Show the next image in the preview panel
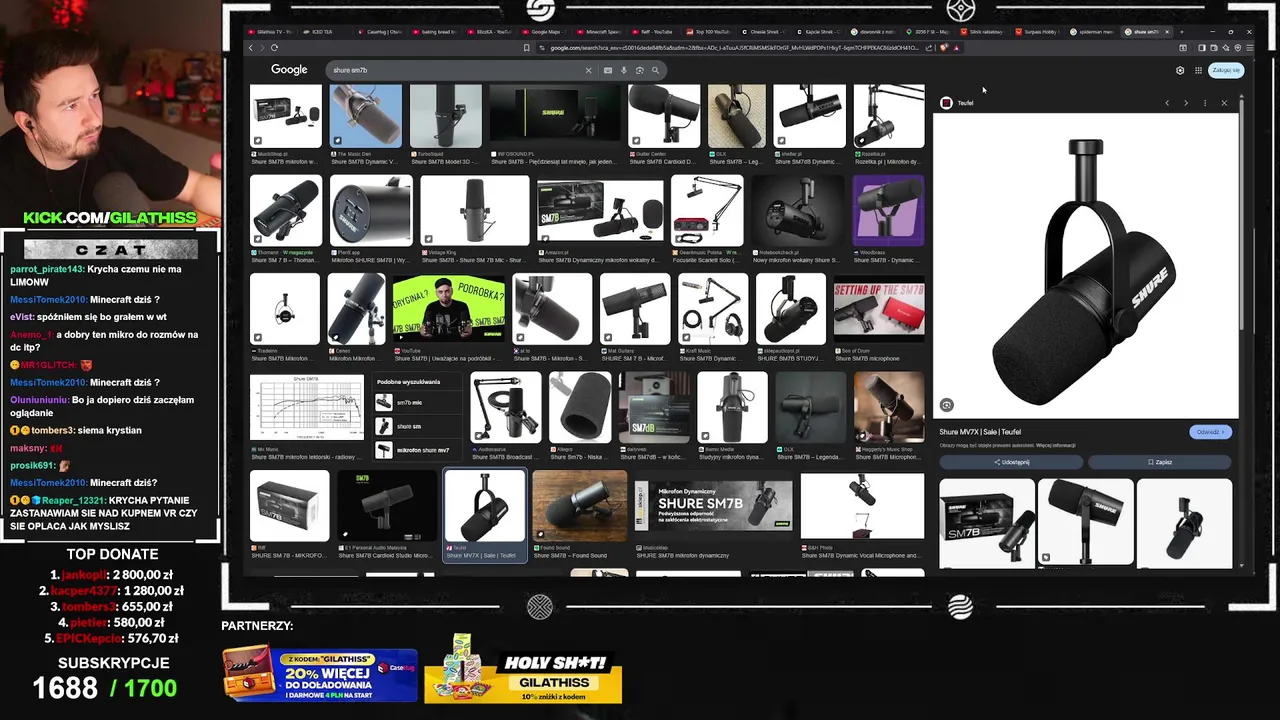This screenshot has height=720, width=1280. pos(1186,103)
